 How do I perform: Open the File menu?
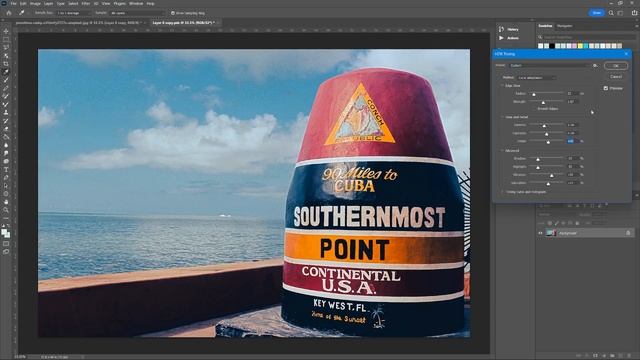[x=13, y=3]
